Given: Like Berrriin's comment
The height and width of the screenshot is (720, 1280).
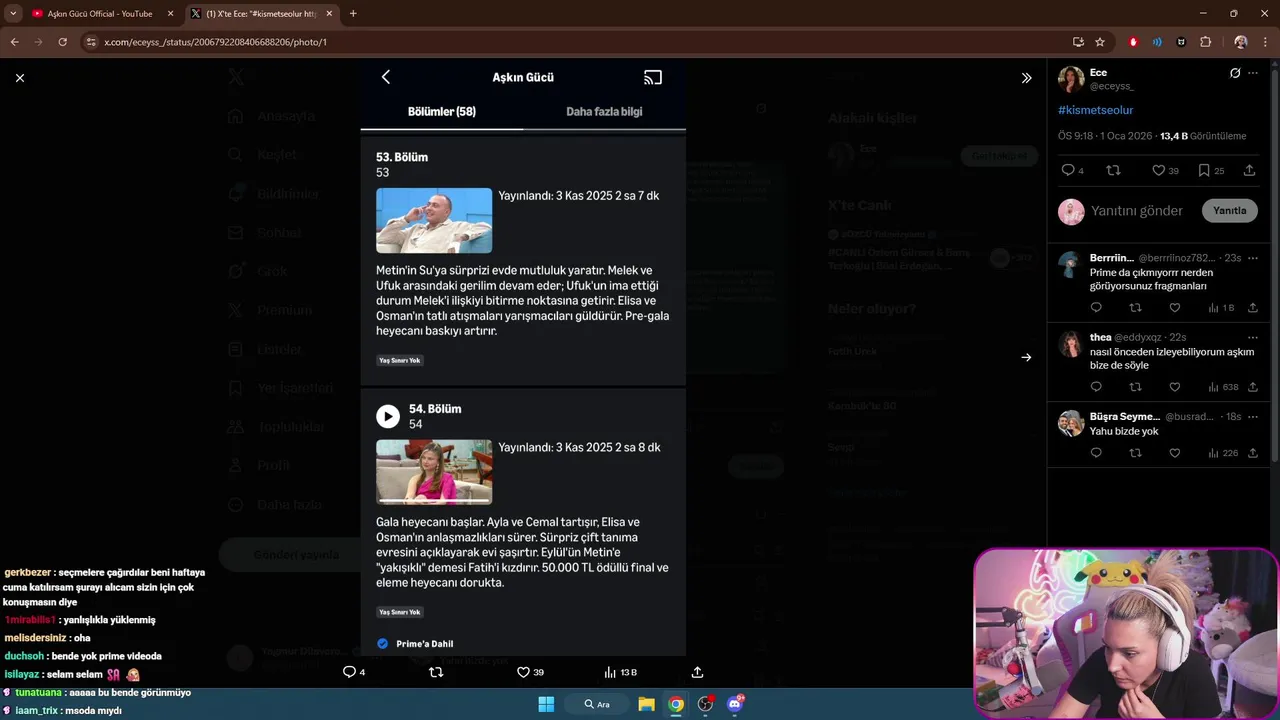Looking at the screenshot, I should (x=1175, y=308).
